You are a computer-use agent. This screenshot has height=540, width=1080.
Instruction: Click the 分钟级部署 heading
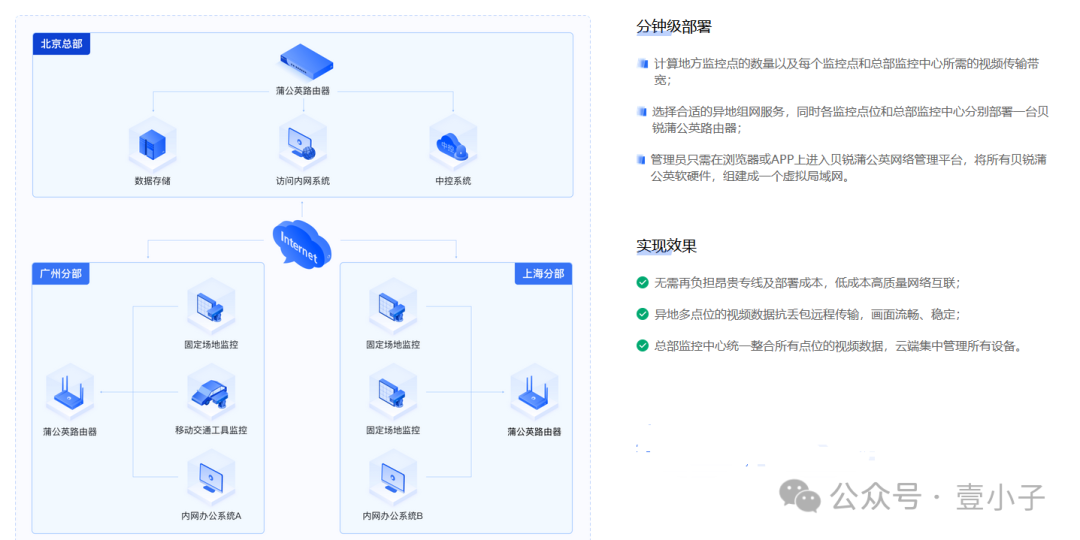(674, 28)
